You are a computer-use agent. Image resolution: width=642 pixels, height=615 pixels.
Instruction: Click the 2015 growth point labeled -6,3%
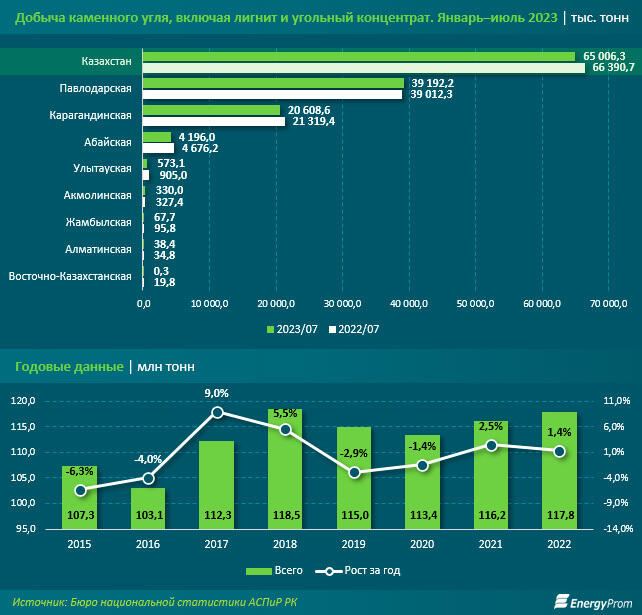pos(80,489)
